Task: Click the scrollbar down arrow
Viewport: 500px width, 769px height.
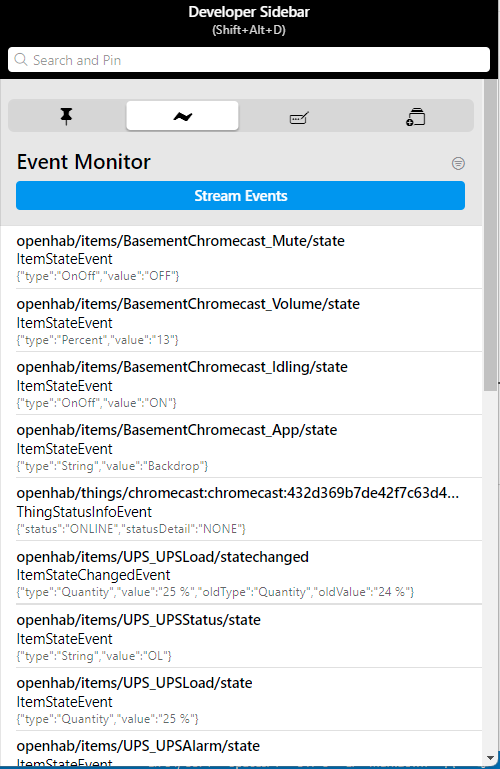Action: 490,759
